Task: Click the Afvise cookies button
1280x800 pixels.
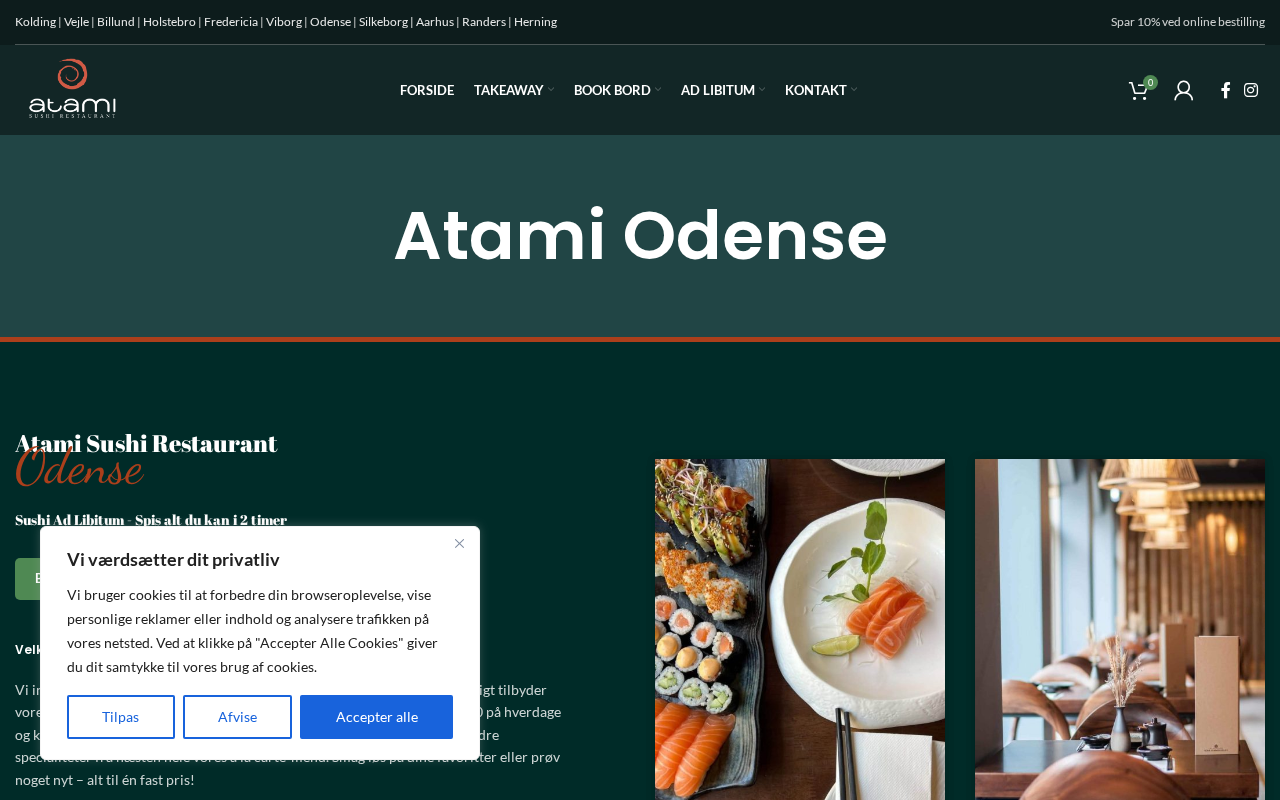Action: pyautogui.click(x=237, y=717)
